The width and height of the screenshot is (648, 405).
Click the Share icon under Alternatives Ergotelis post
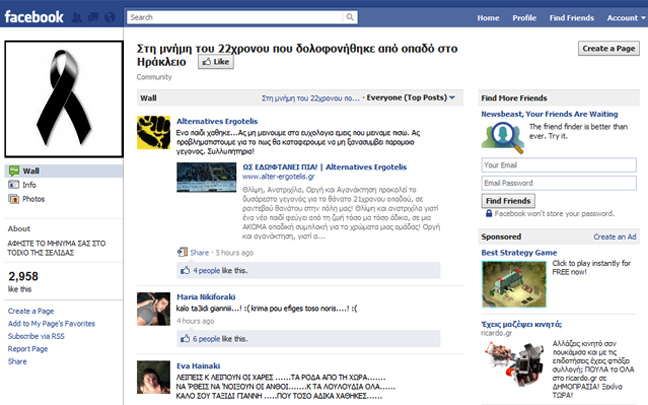[x=181, y=252]
